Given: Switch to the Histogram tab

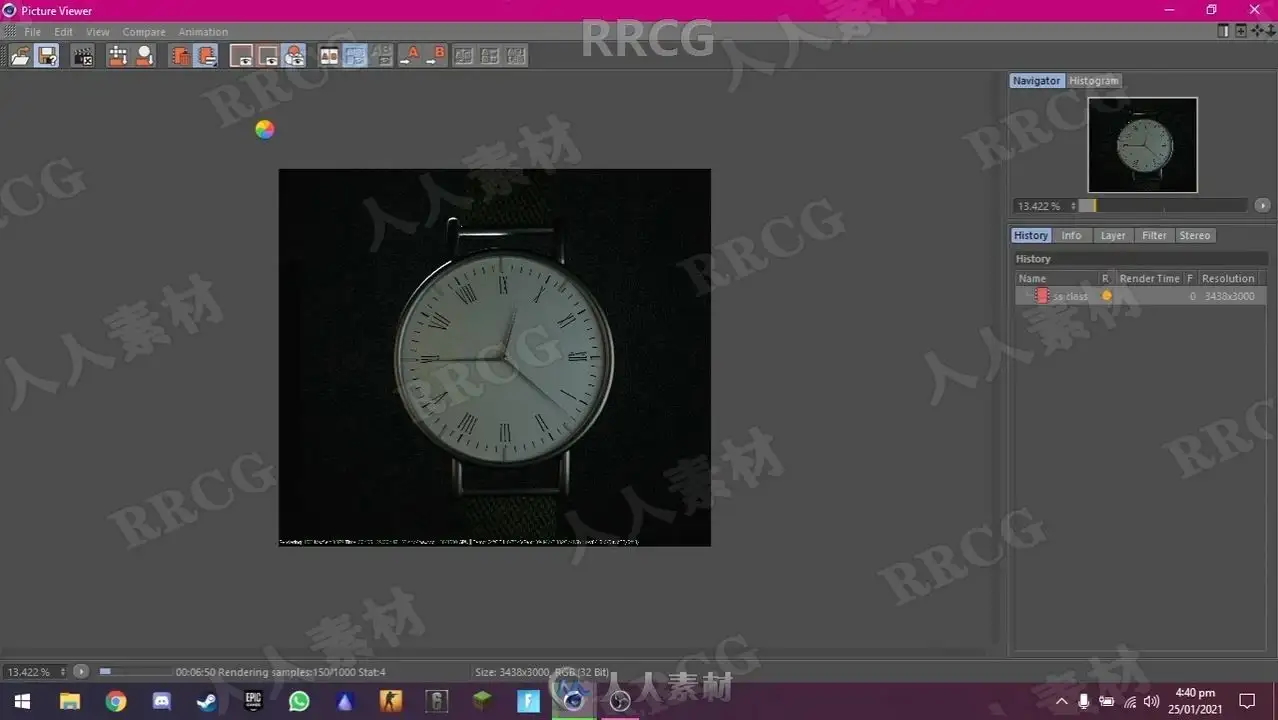Looking at the screenshot, I should click(x=1094, y=81).
